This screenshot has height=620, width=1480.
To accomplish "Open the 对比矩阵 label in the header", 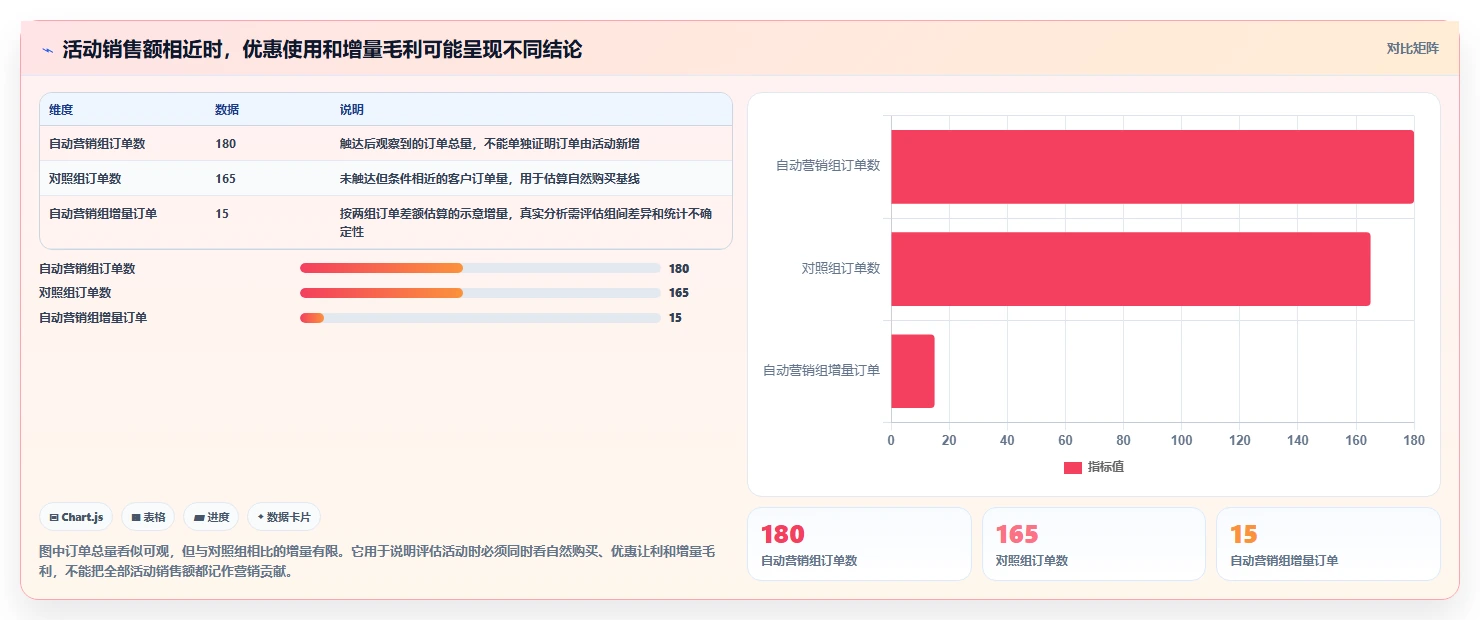I will tap(1412, 48).
